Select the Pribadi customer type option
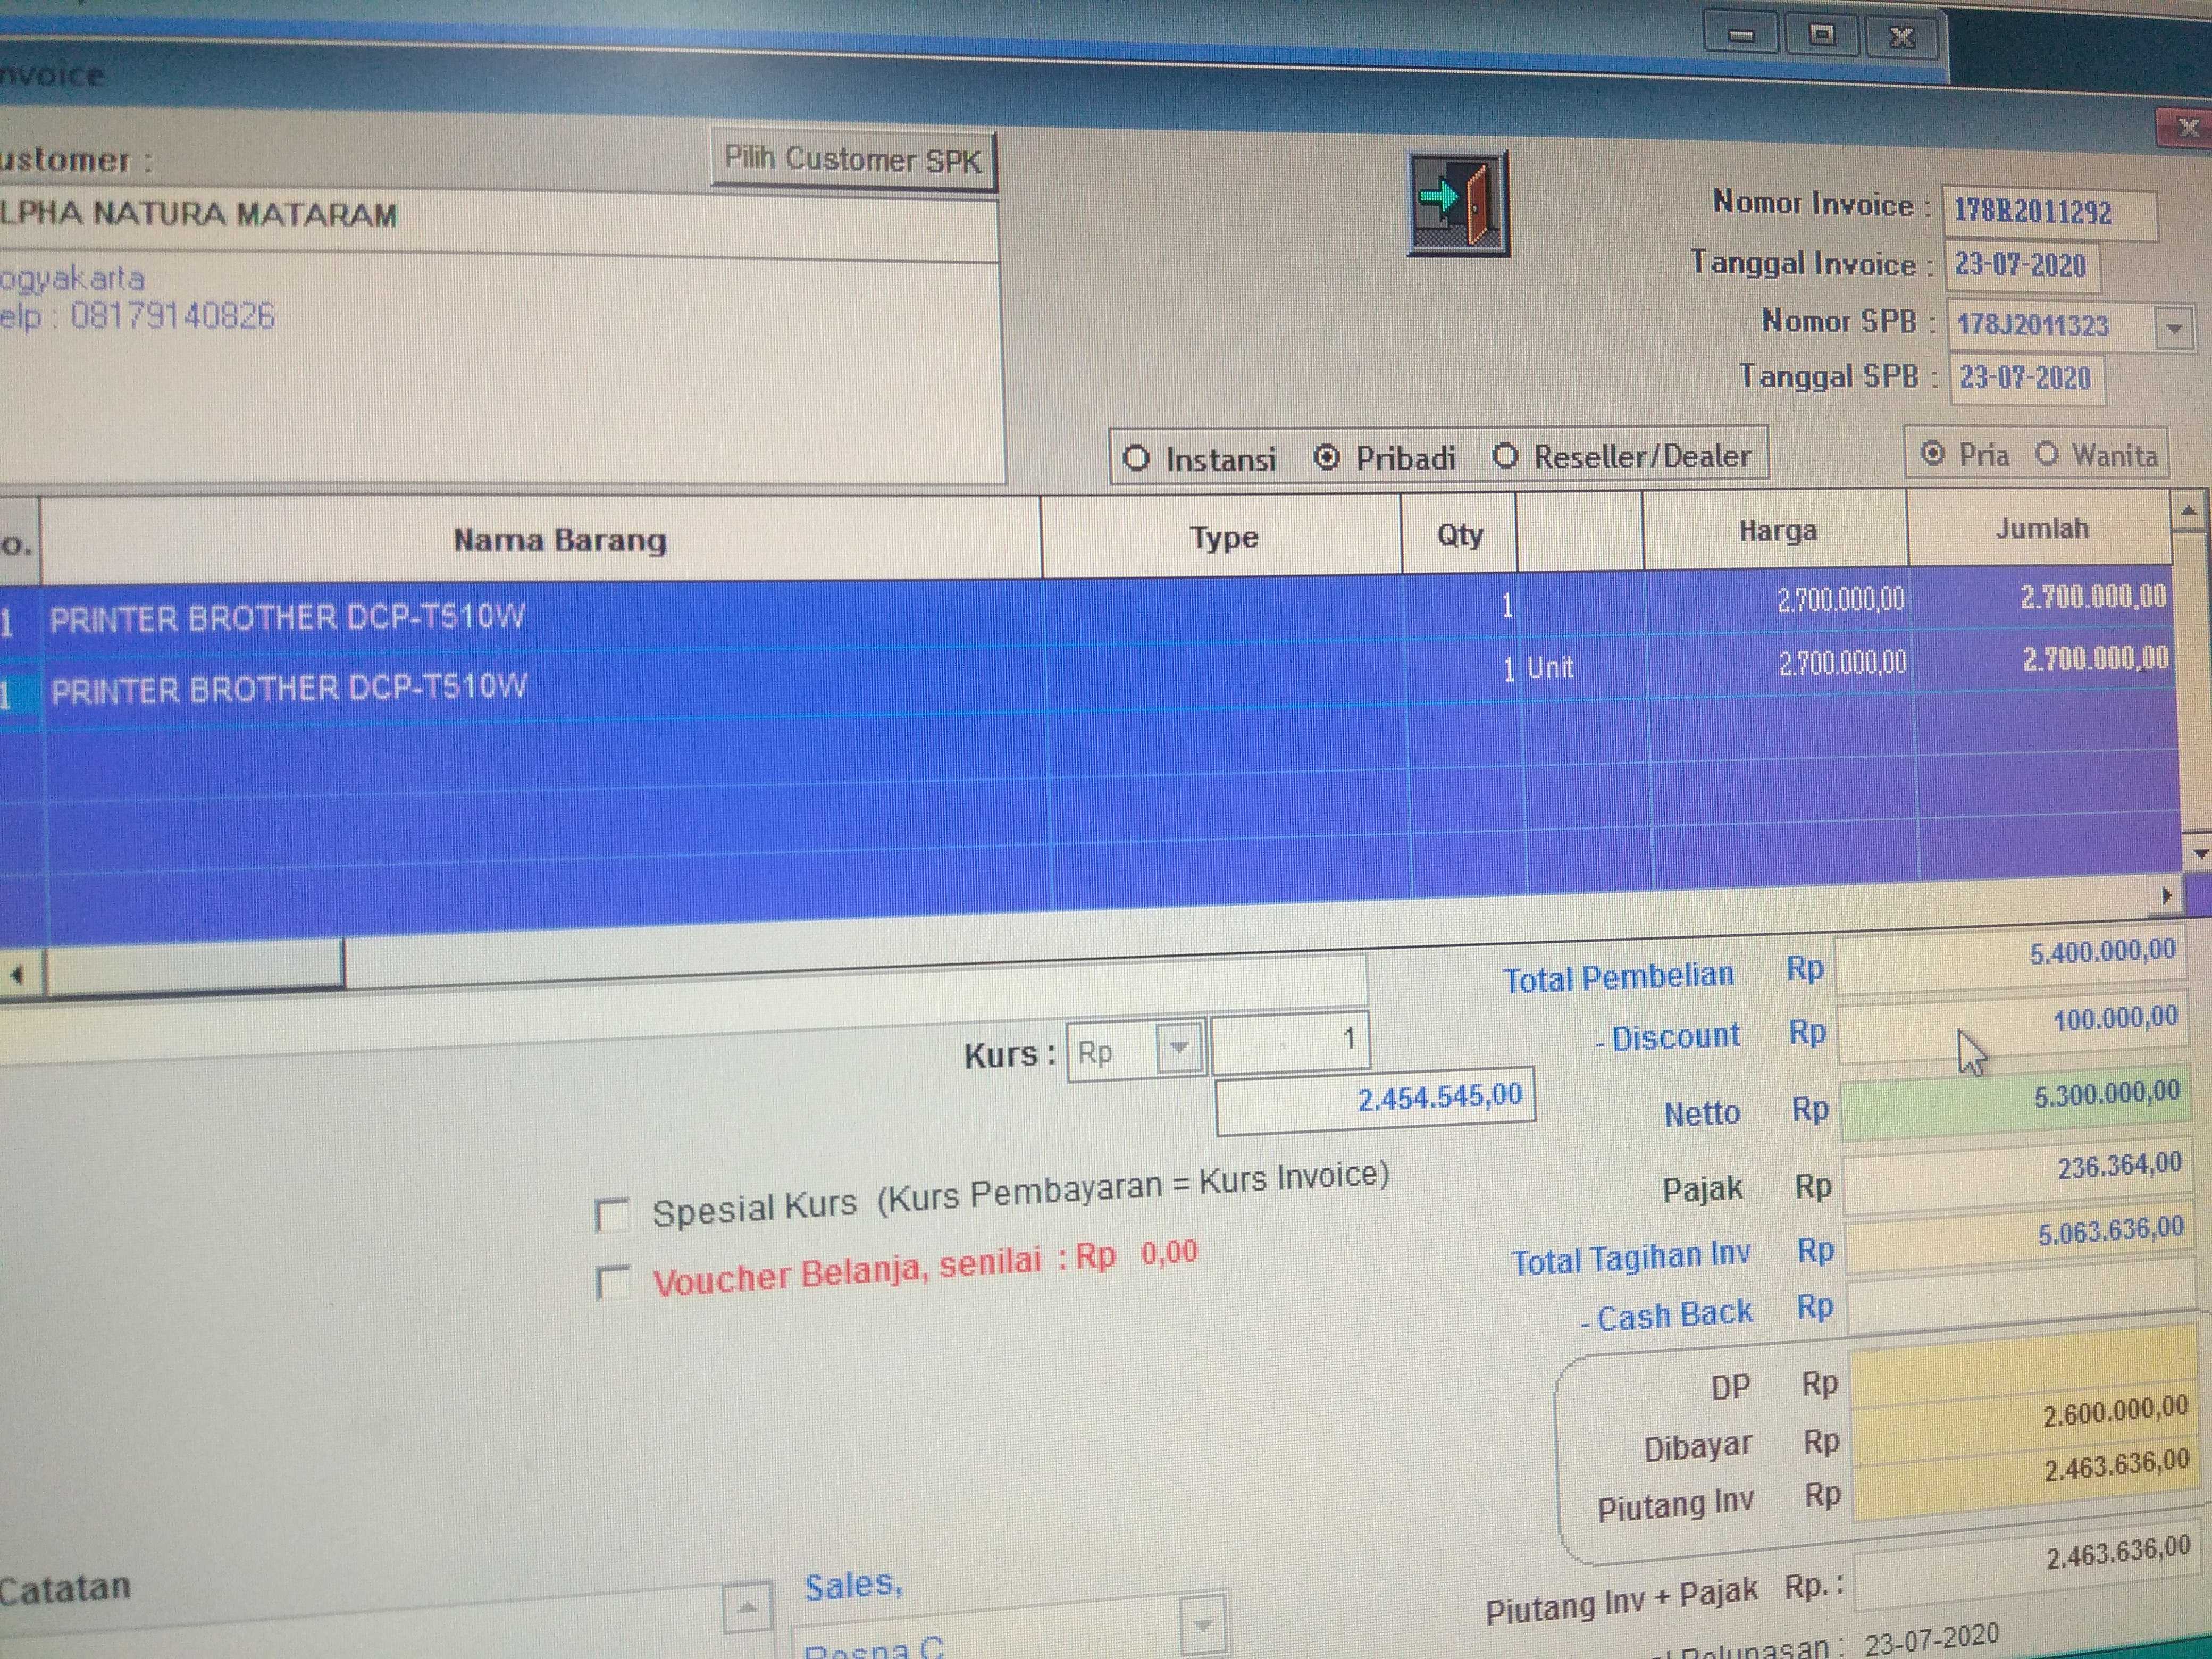 pos(1327,458)
